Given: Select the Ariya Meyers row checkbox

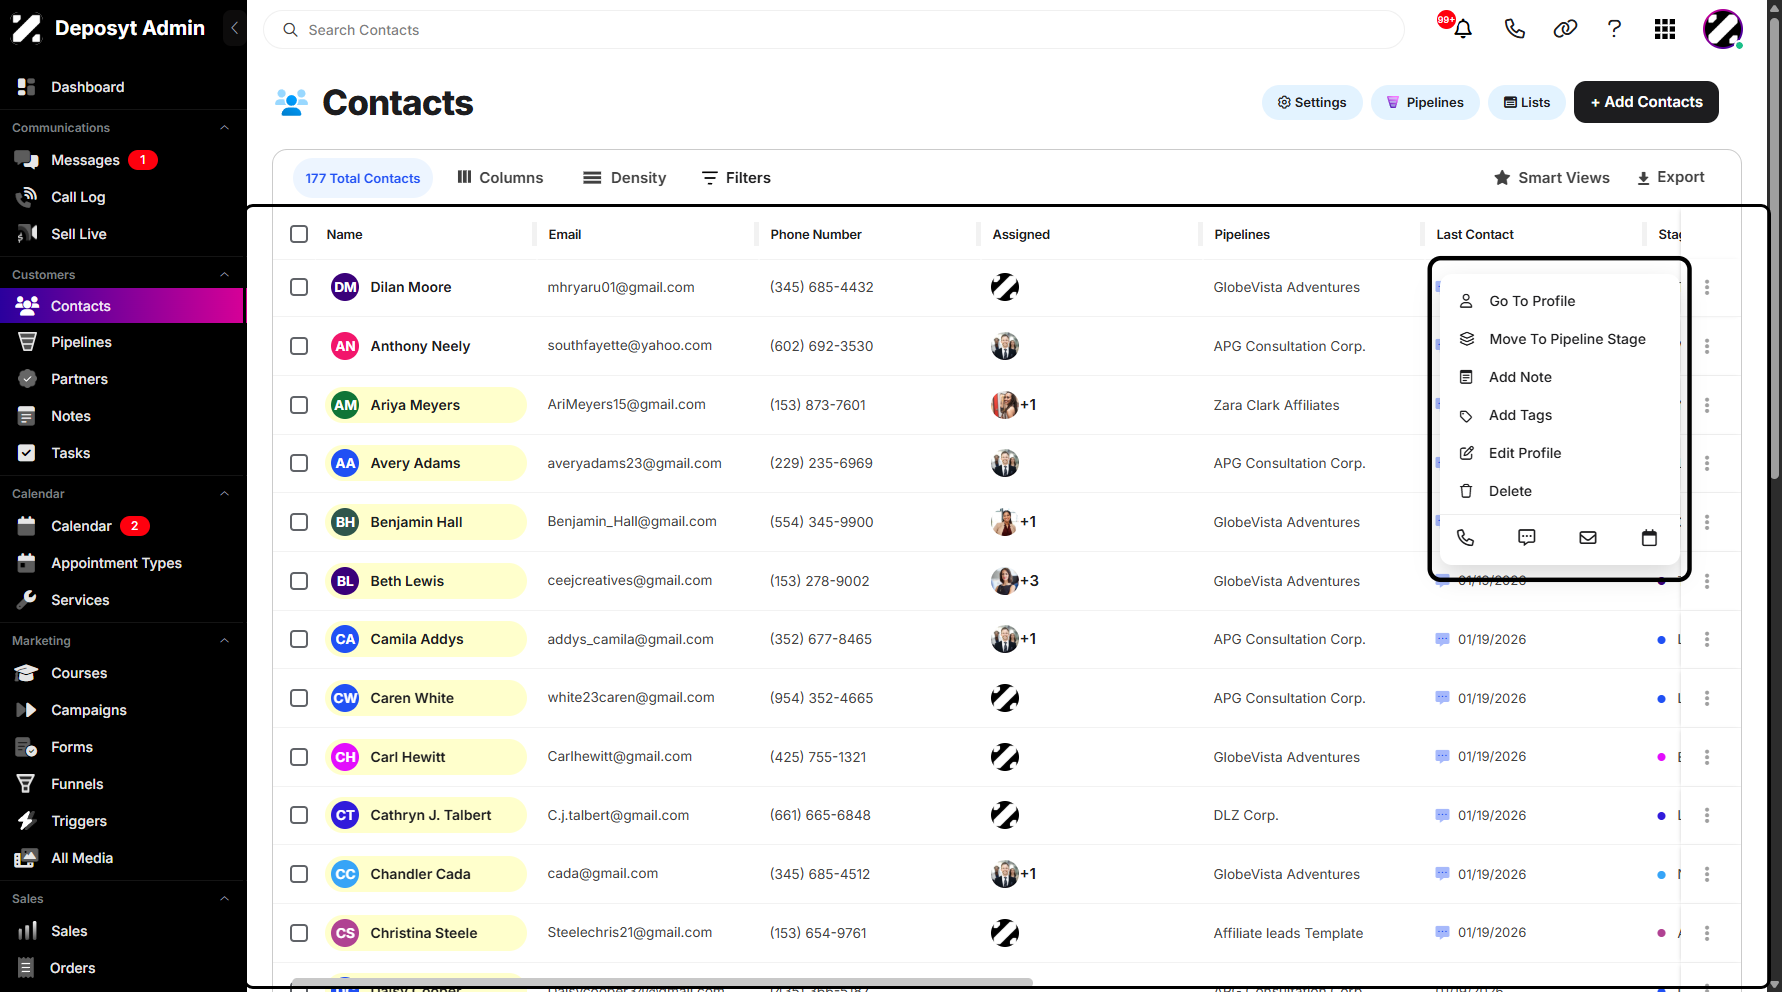Looking at the screenshot, I should 299,405.
